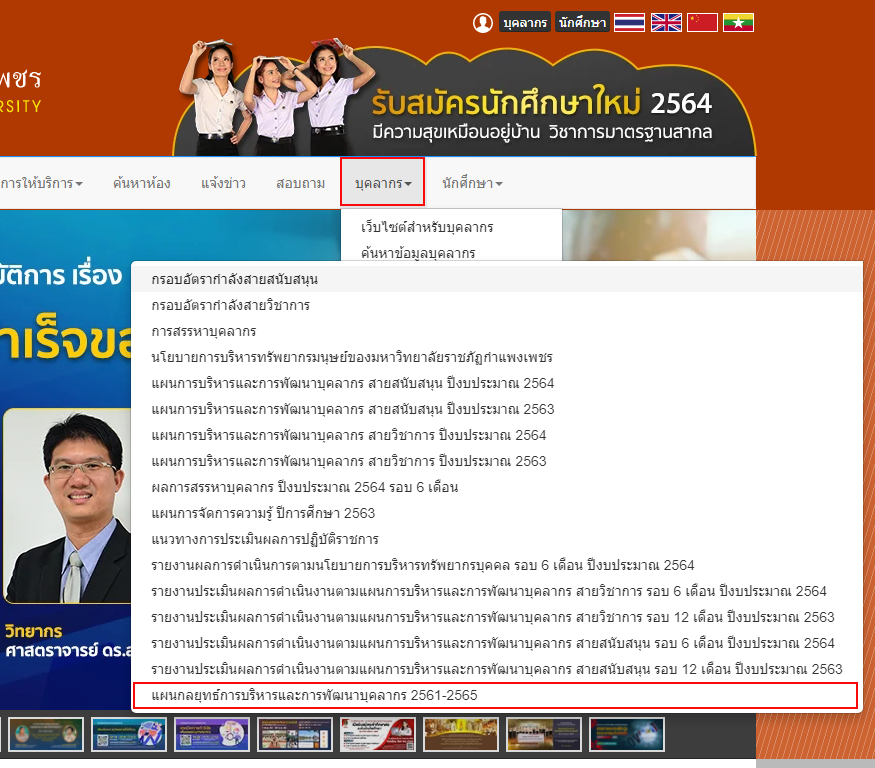This screenshot has height=768, width=875.
Task: Open the ค้นหาห้อง menu item
Action: click(142, 183)
